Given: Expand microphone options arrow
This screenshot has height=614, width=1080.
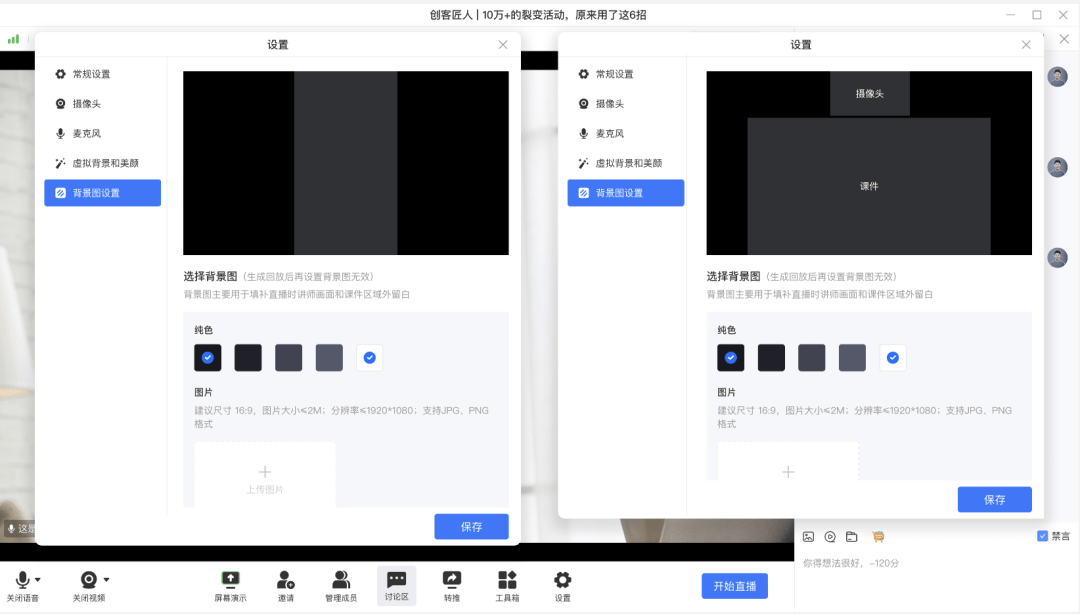Looking at the screenshot, I should point(38,579).
